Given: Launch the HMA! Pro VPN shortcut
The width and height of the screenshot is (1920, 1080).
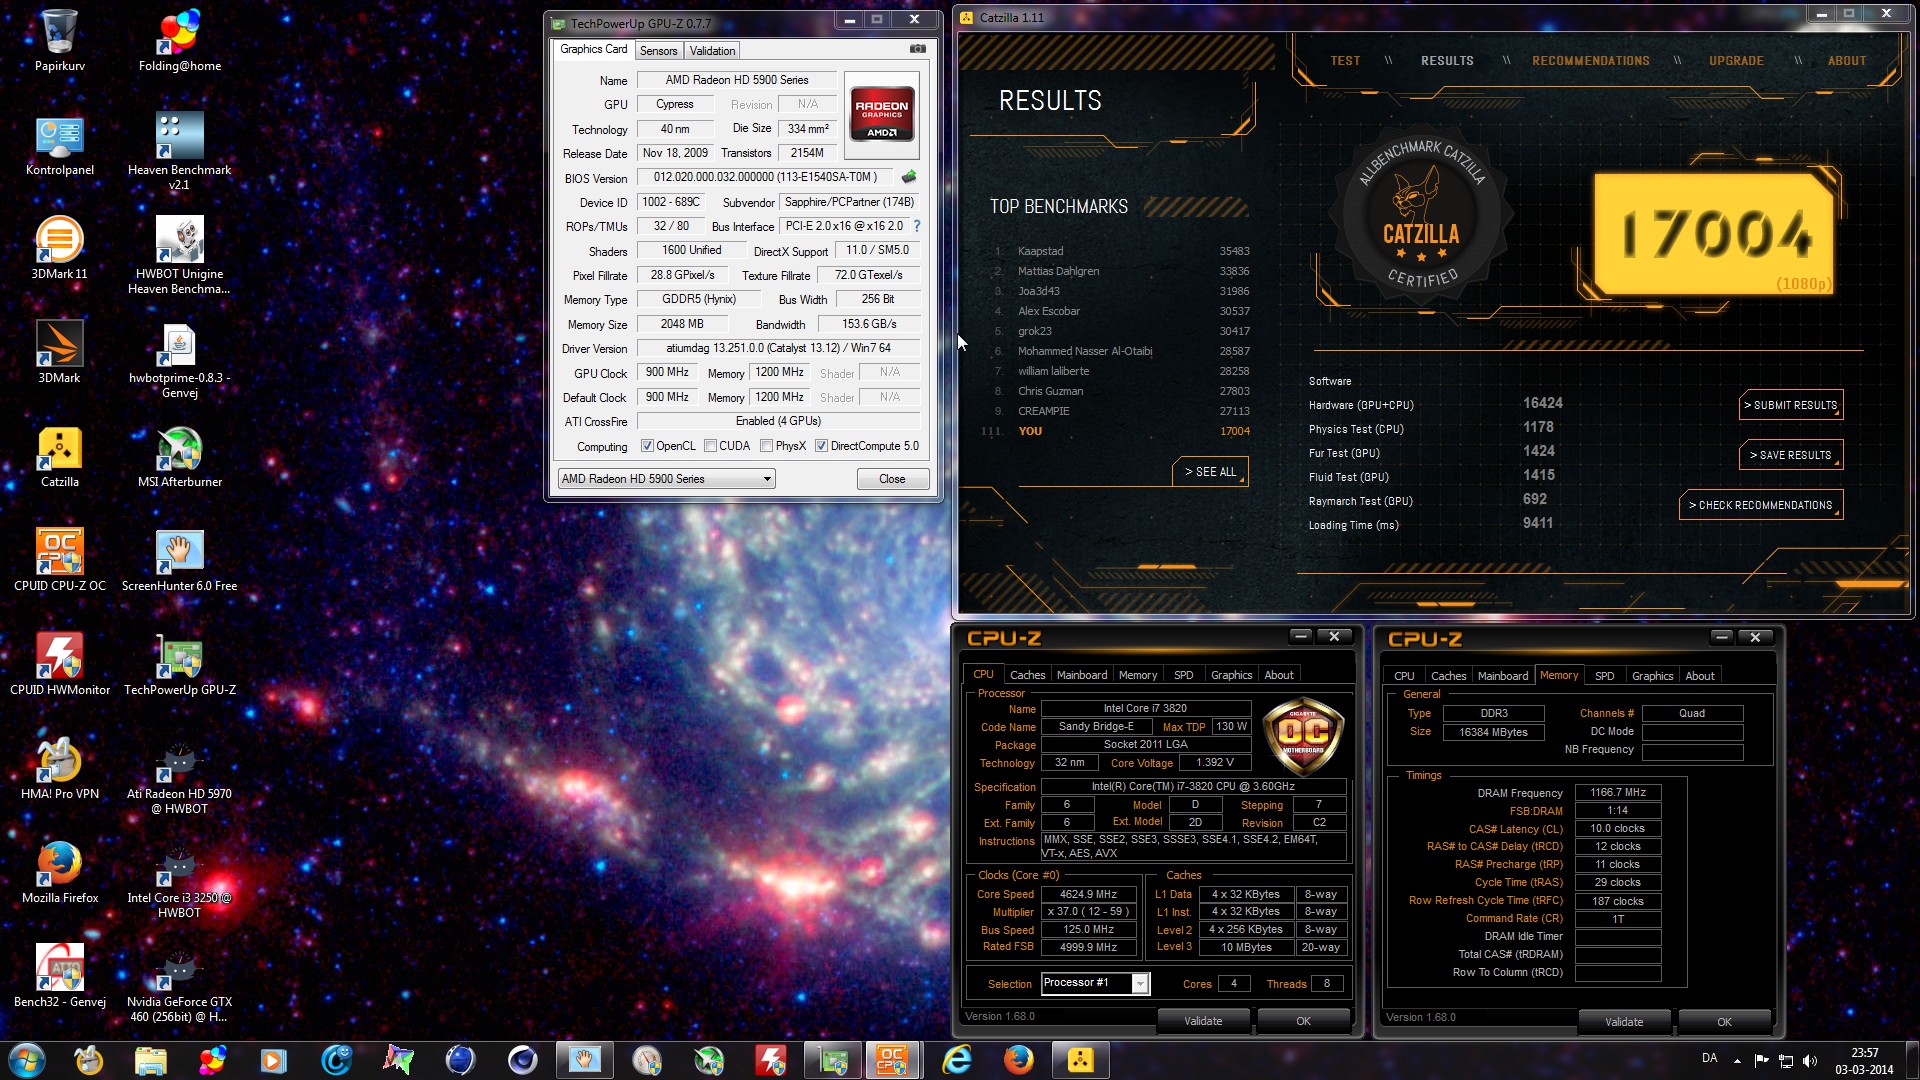Looking at the screenshot, I should (59, 768).
